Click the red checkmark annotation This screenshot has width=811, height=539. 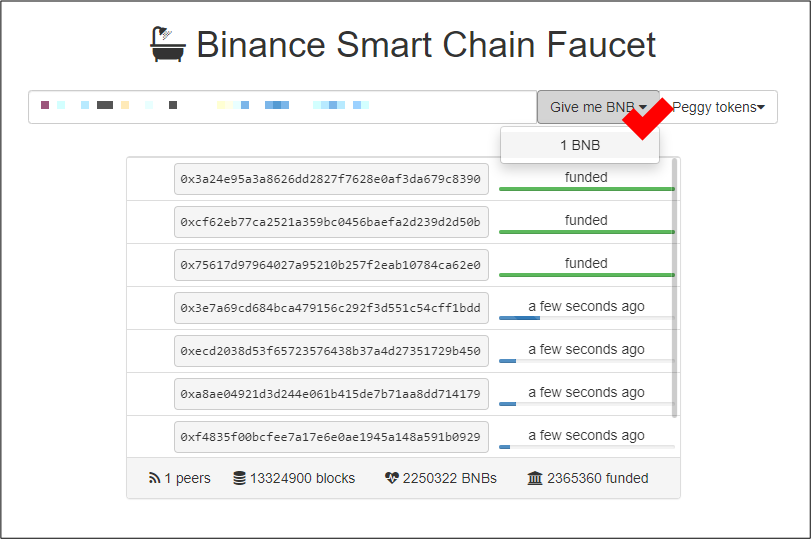click(x=647, y=118)
